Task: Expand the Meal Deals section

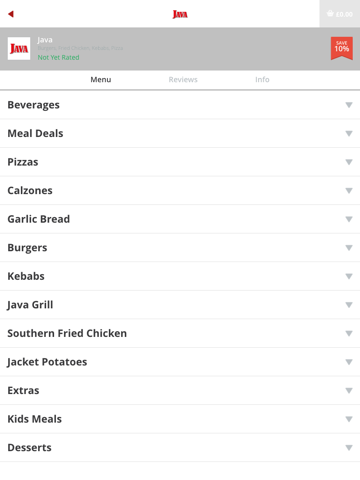Action: (180, 133)
